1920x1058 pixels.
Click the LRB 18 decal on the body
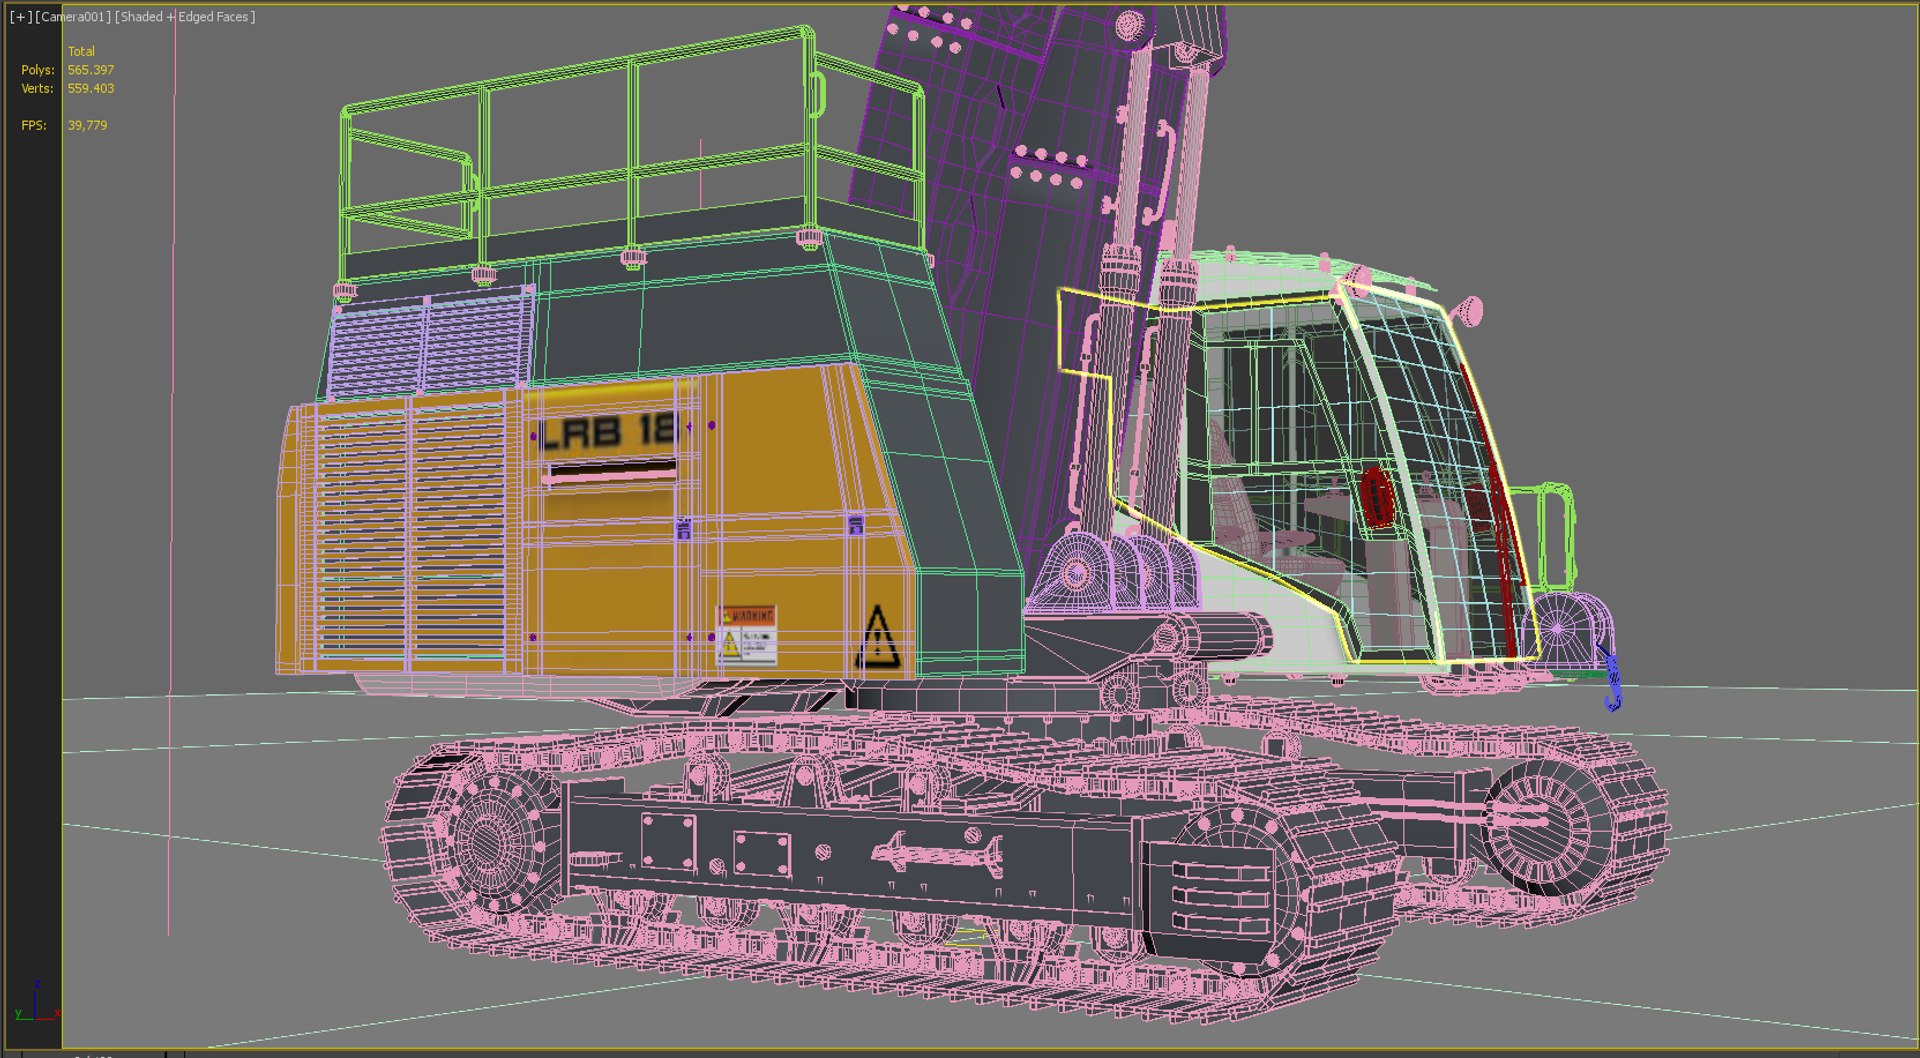tap(610, 432)
